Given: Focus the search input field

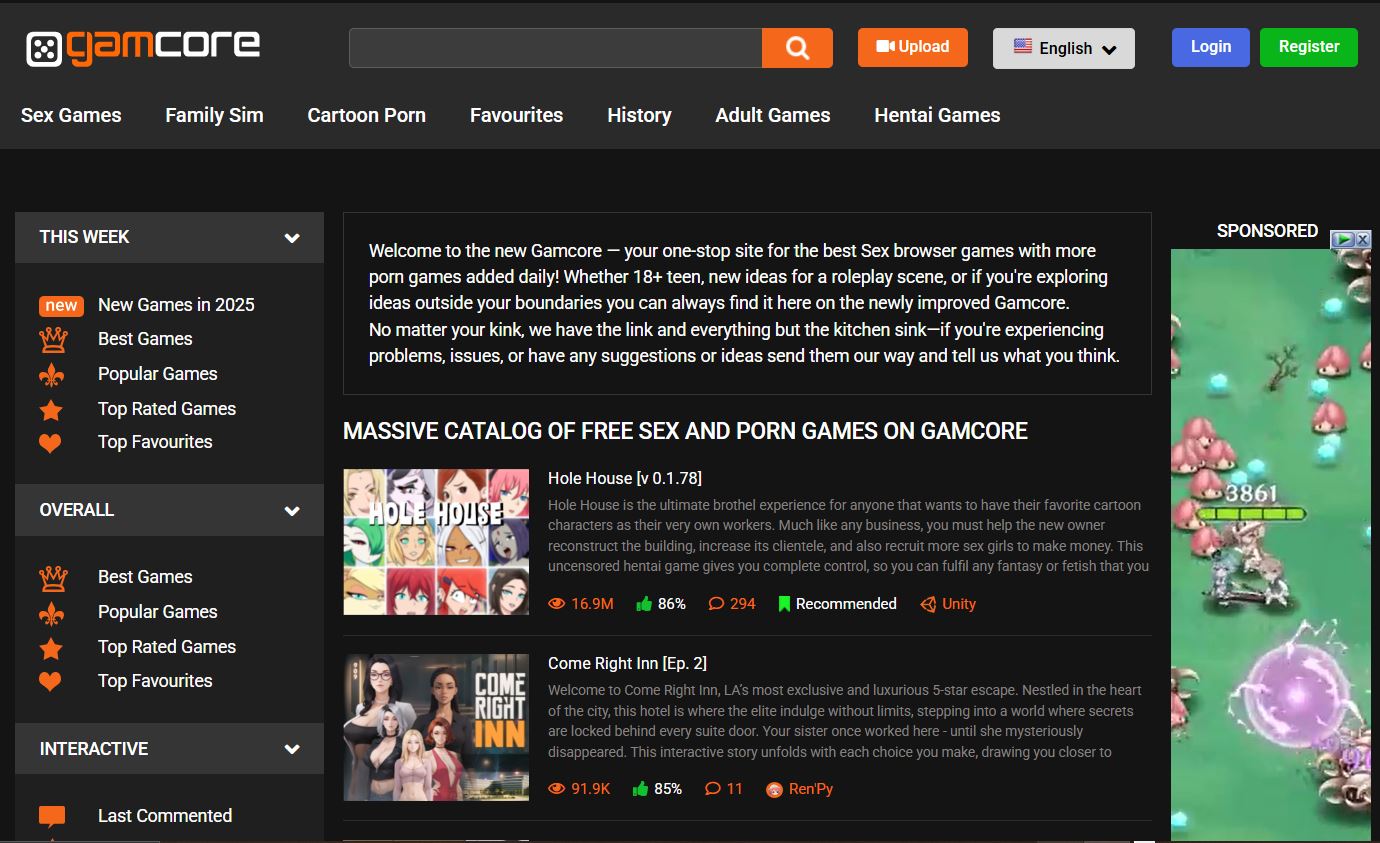Looking at the screenshot, I should coord(555,48).
